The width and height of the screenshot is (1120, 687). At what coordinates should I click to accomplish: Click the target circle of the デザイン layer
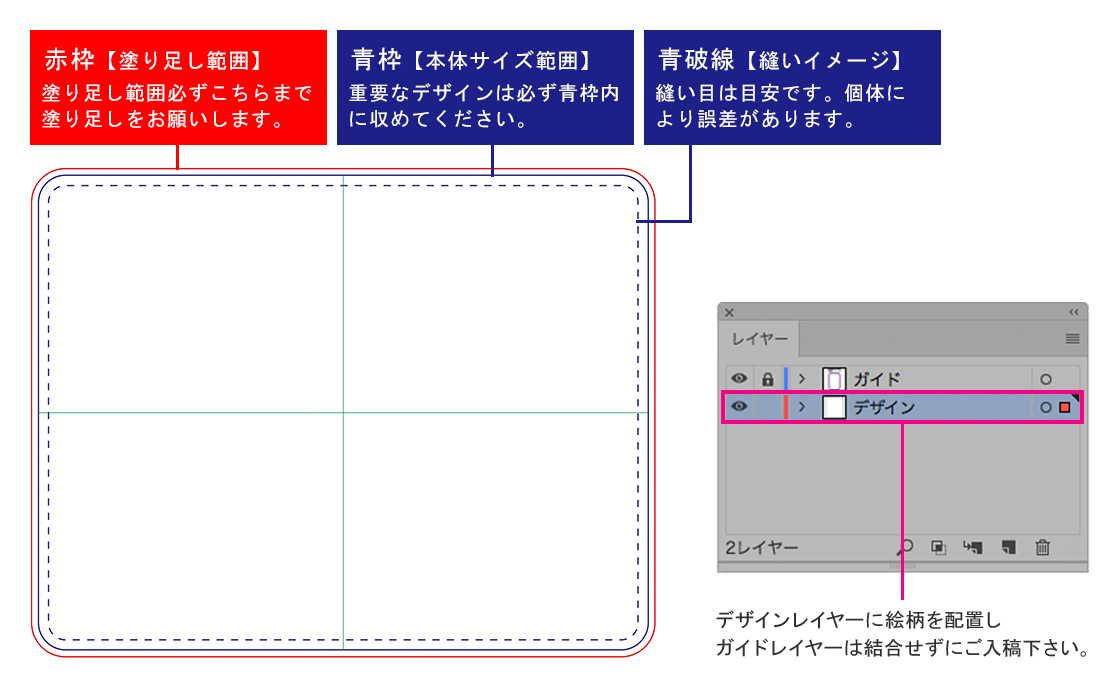click(x=1046, y=407)
